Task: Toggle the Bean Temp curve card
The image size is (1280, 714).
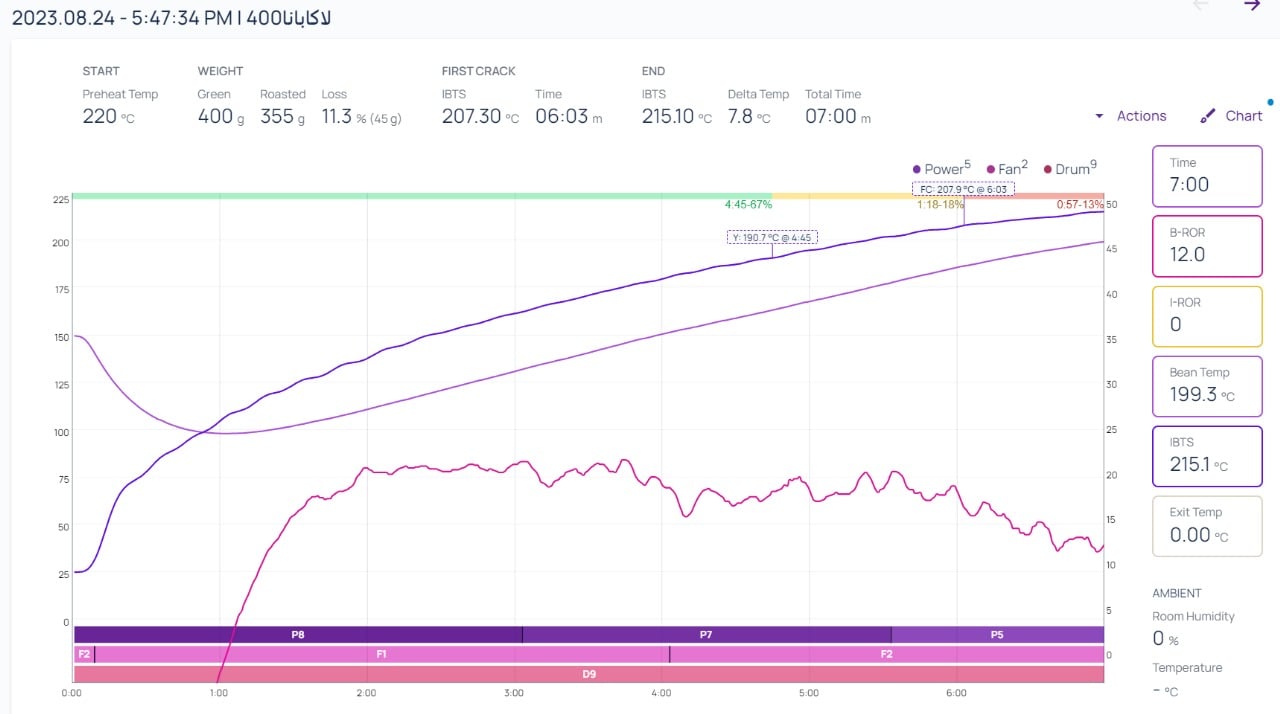Action: pos(1207,386)
